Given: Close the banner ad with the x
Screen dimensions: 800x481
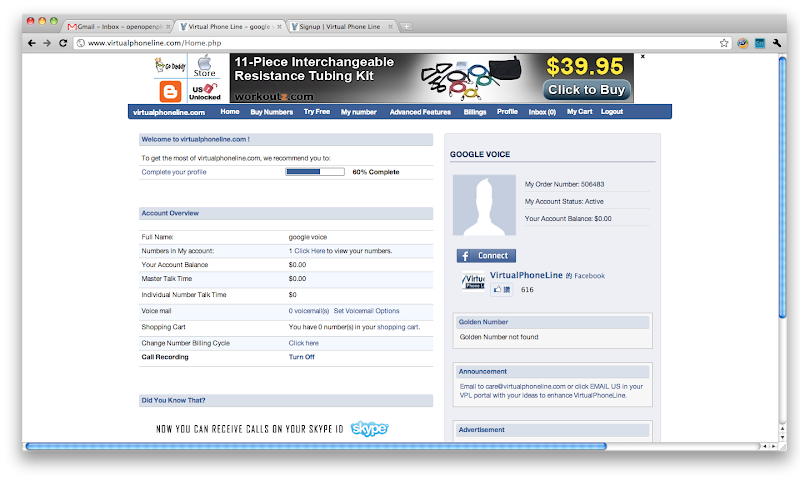Looking at the screenshot, I should pos(642,57).
